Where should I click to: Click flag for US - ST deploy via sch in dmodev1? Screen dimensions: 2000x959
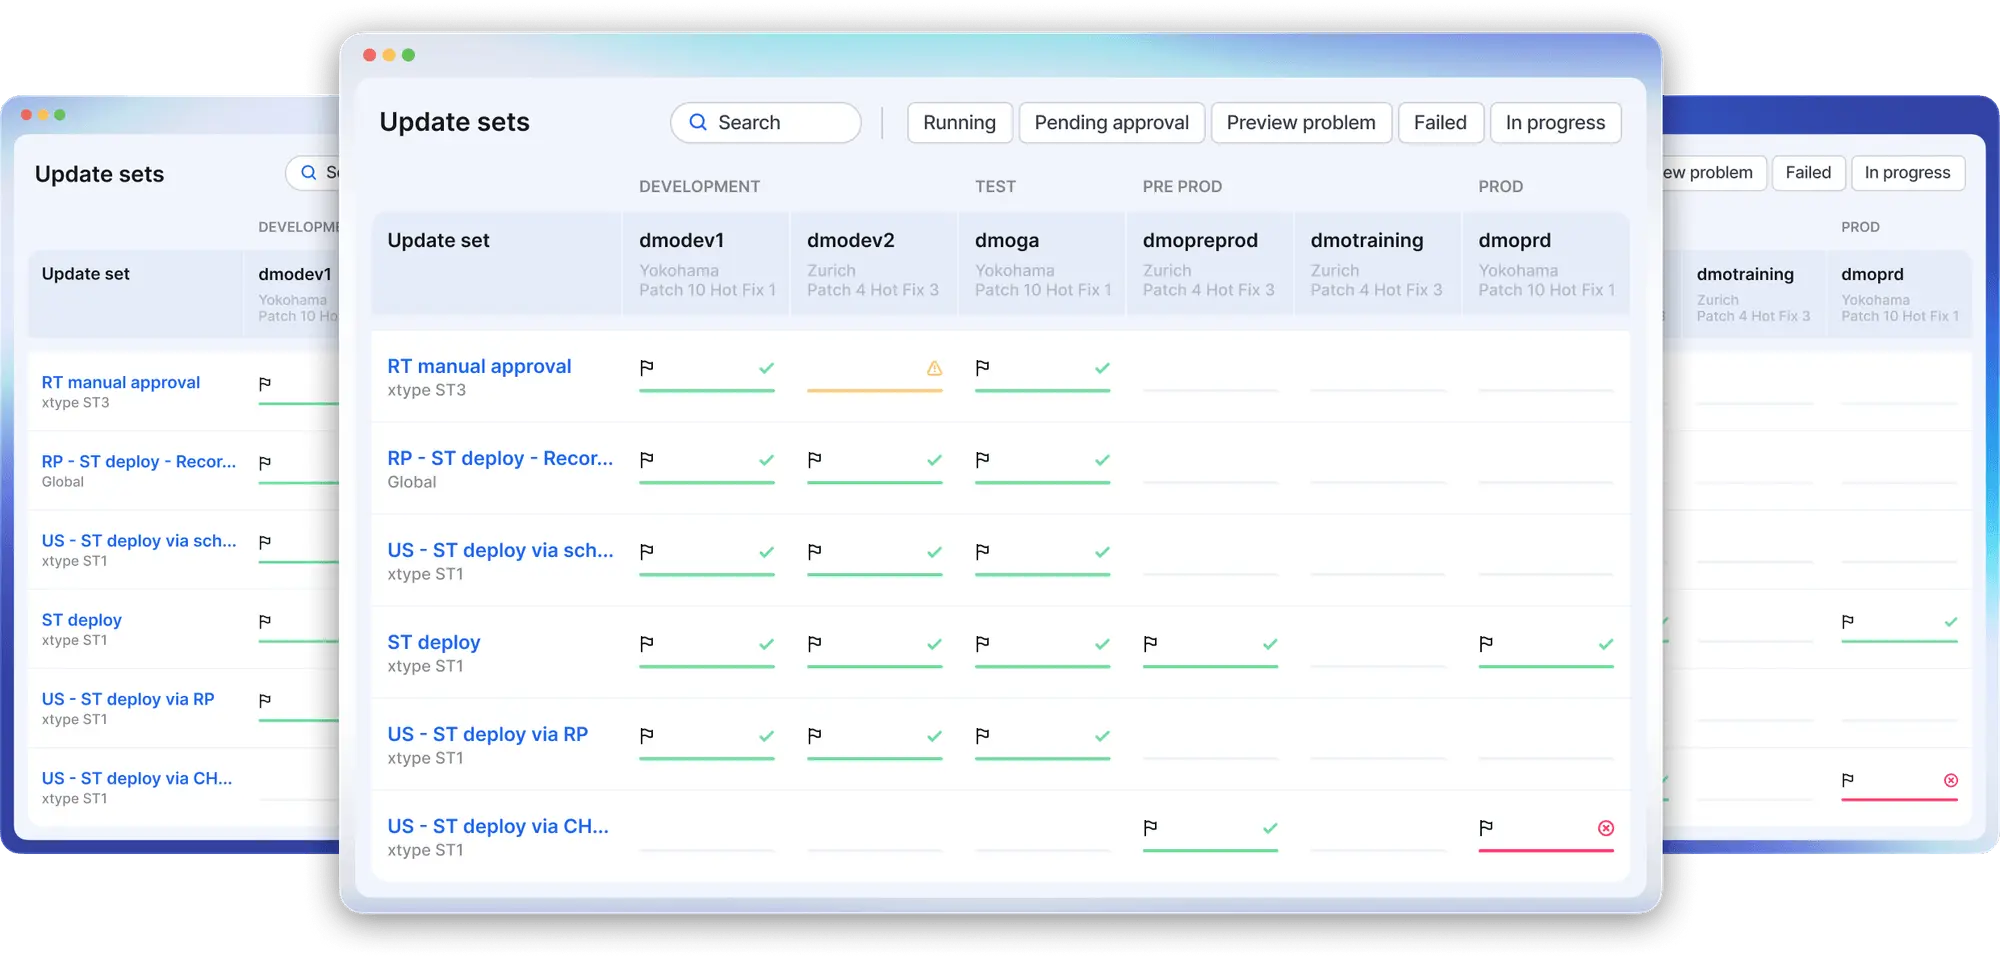pos(647,552)
